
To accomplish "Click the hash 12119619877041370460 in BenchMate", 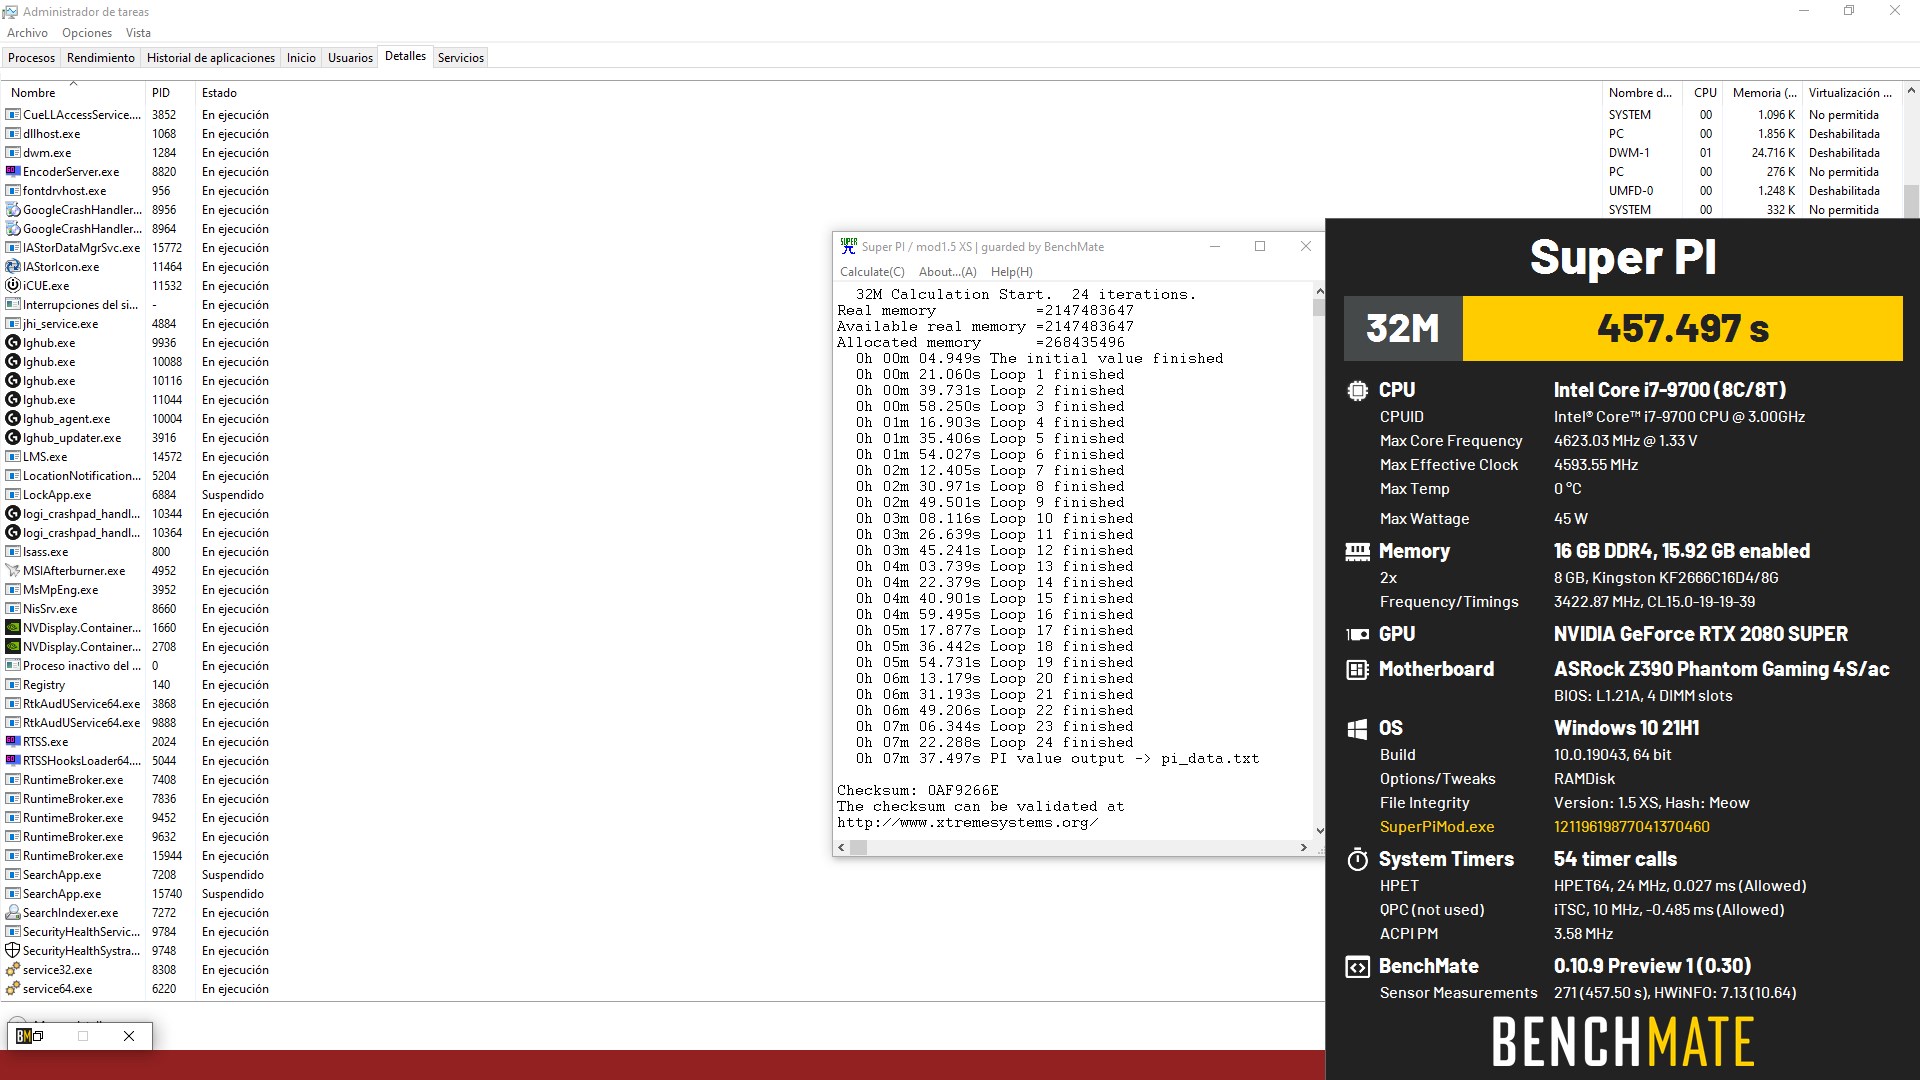I will [x=1631, y=827].
